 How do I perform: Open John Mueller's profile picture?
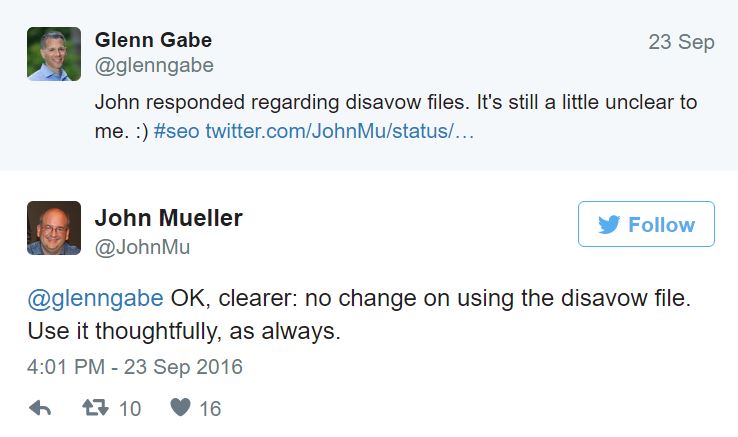53,228
